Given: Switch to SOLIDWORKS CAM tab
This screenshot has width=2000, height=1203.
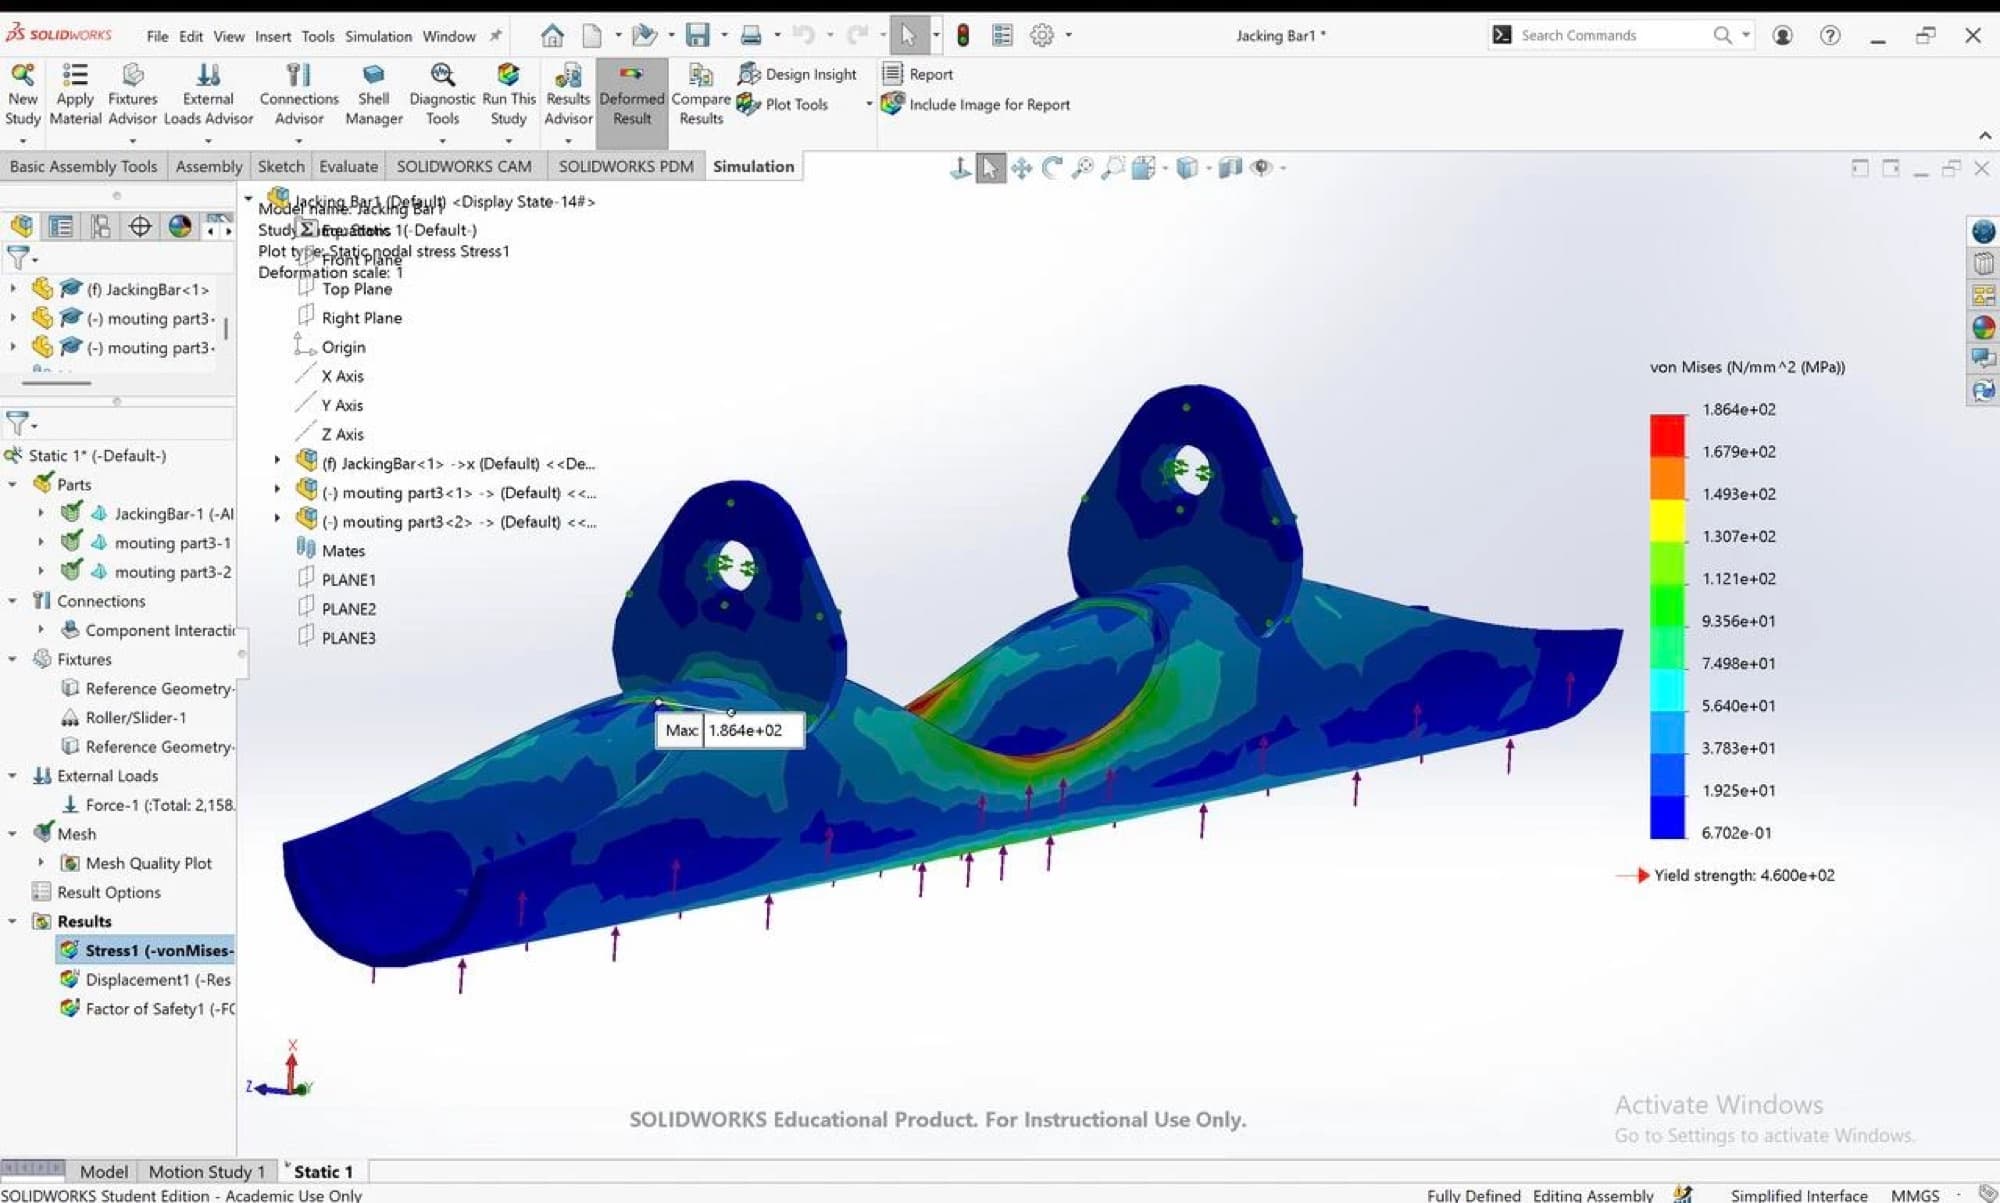Looking at the screenshot, I should (464, 166).
